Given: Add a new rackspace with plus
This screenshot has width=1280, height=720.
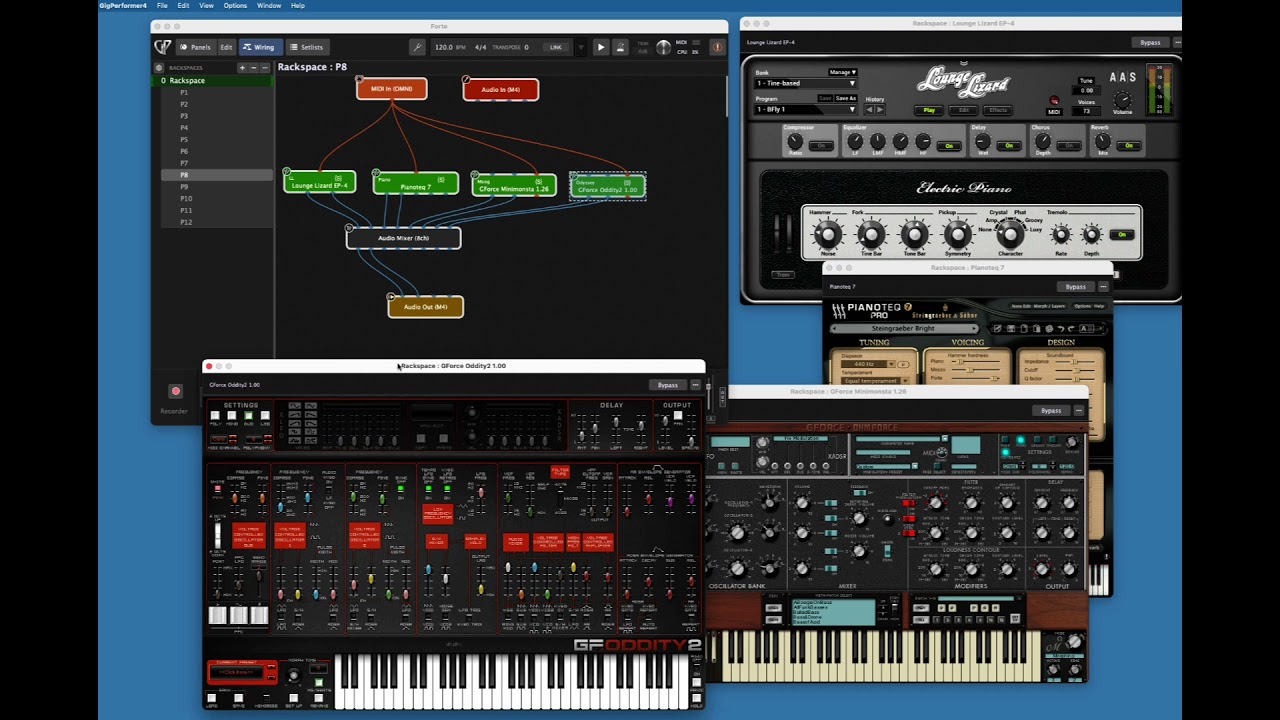Looking at the screenshot, I should click(x=242, y=68).
